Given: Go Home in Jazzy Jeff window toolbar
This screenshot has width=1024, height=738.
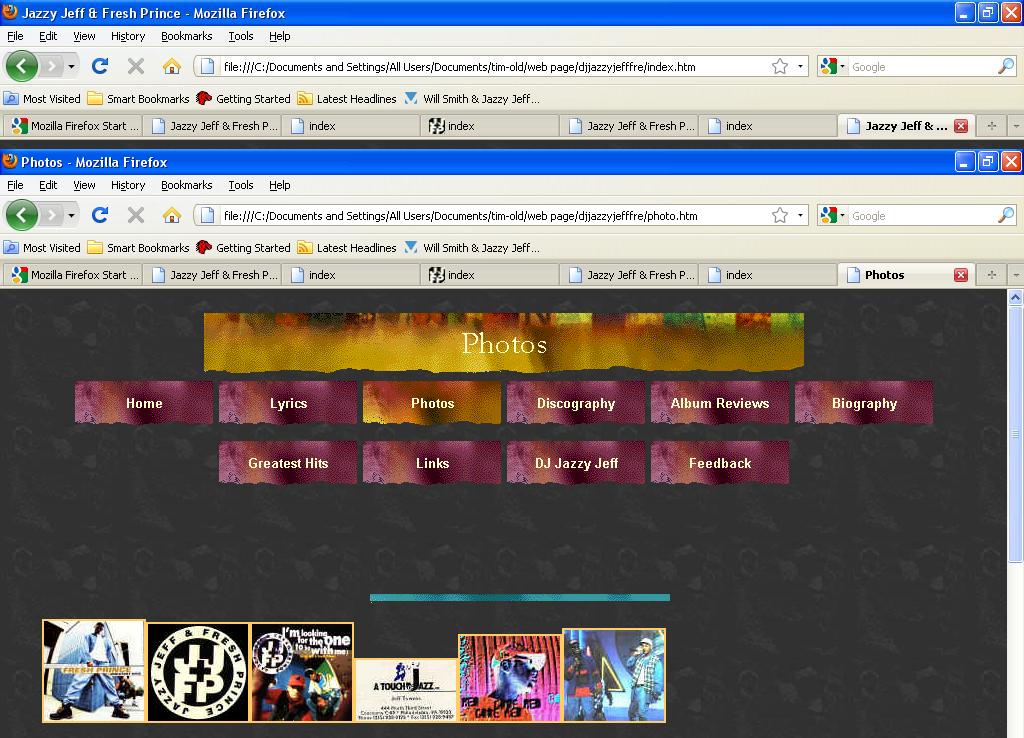Looking at the screenshot, I should point(172,66).
